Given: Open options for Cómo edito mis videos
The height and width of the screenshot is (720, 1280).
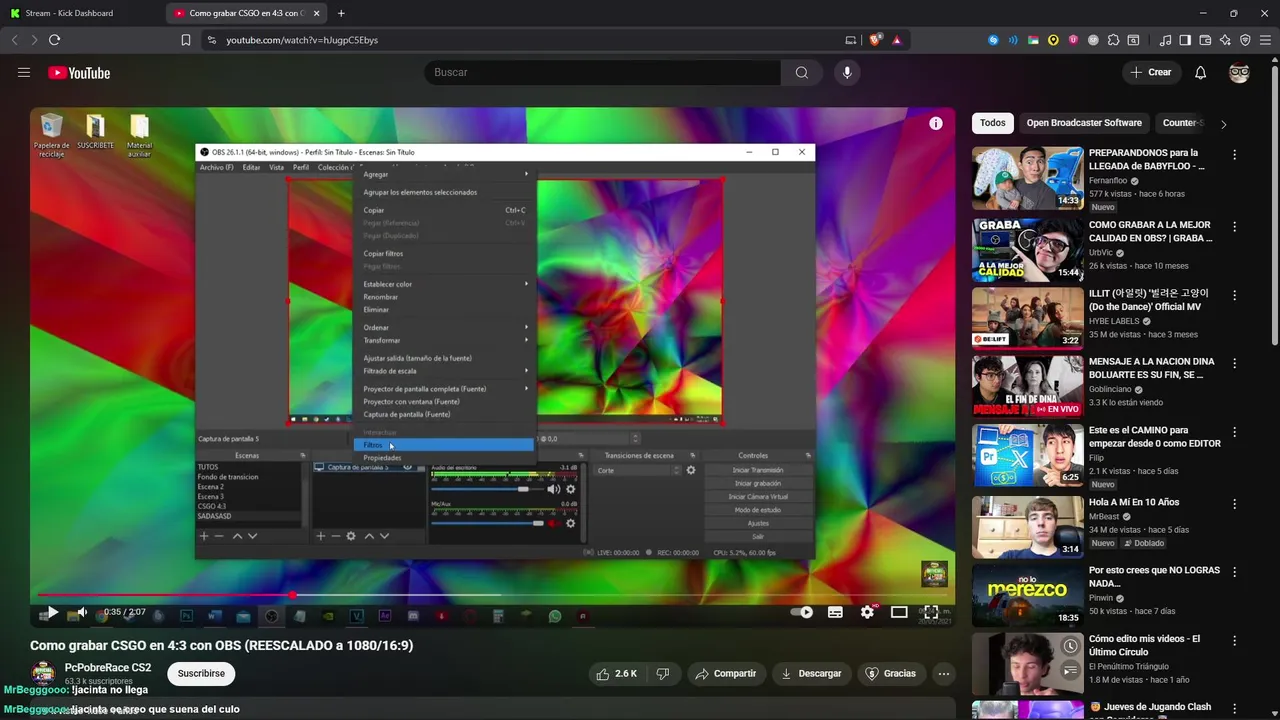Looking at the screenshot, I should point(1234,640).
